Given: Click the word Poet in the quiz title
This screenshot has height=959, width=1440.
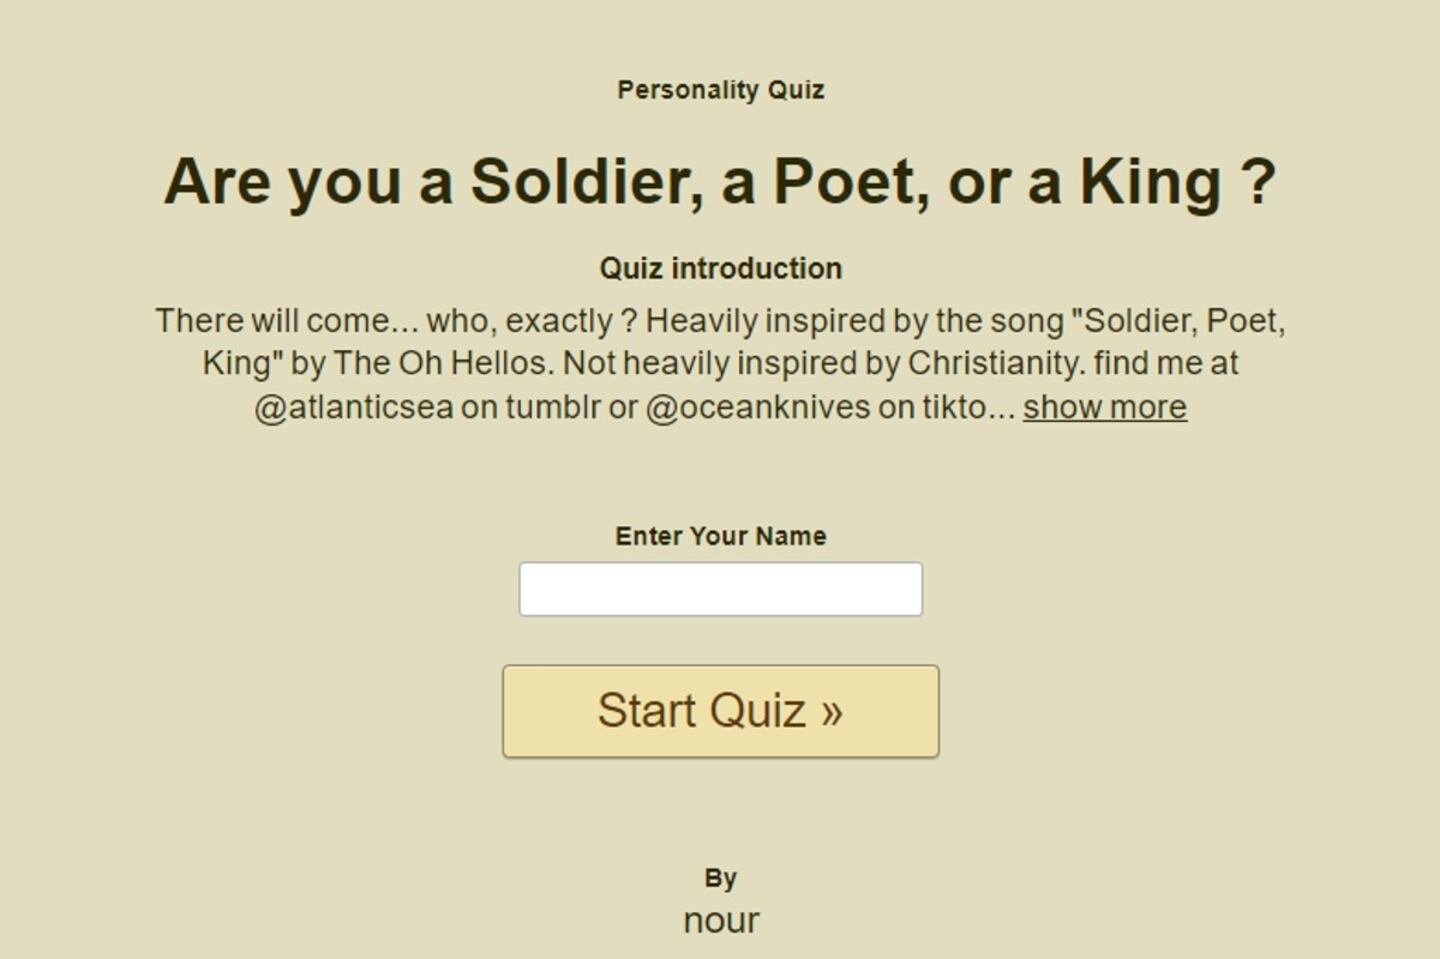Looking at the screenshot, I should (848, 182).
